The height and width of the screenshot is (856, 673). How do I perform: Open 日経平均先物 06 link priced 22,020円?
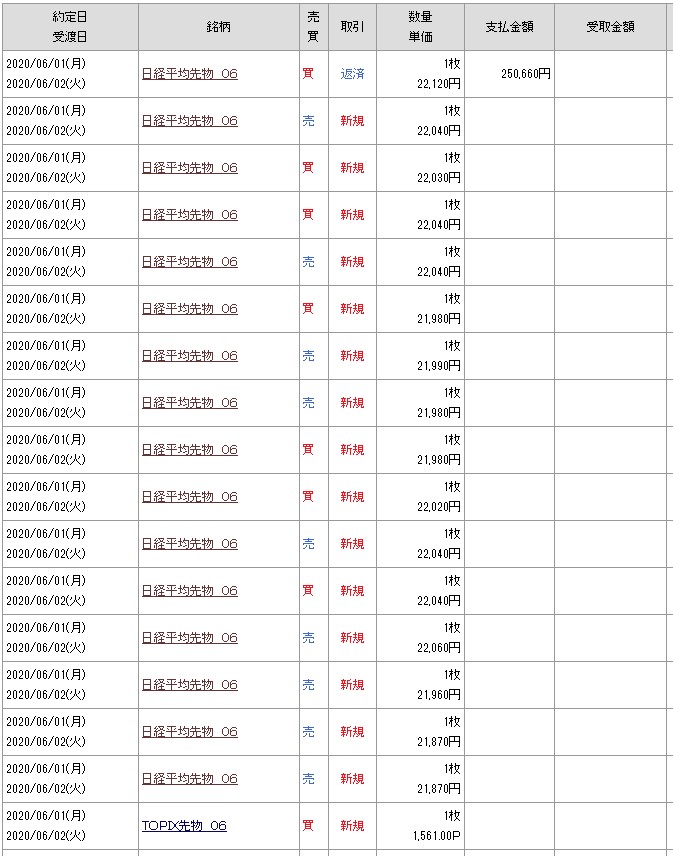point(190,497)
